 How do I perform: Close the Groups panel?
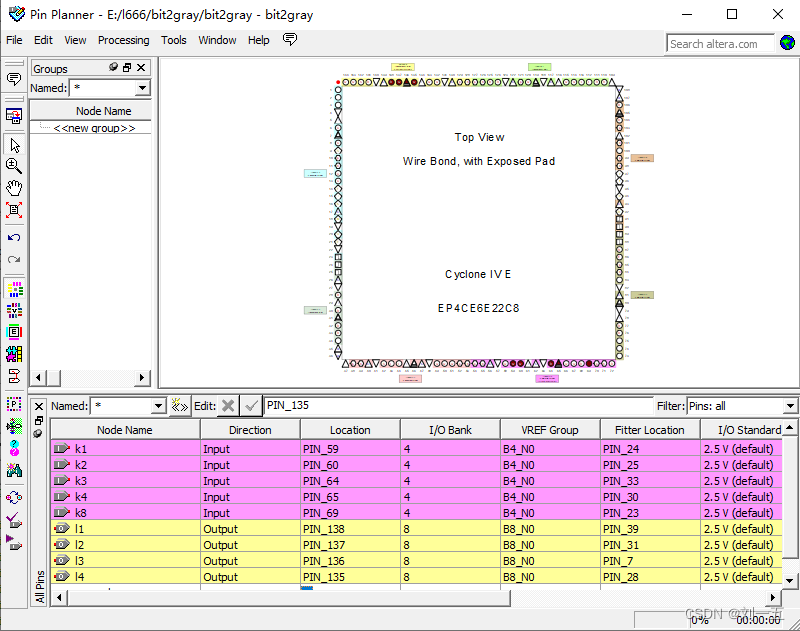tap(141, 67)
